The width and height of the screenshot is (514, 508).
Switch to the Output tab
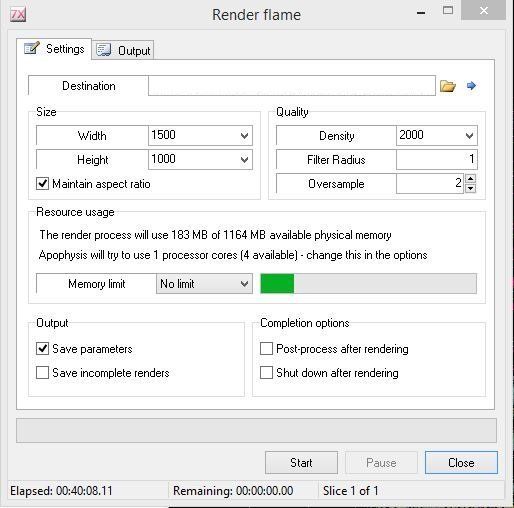coord(123,50)
